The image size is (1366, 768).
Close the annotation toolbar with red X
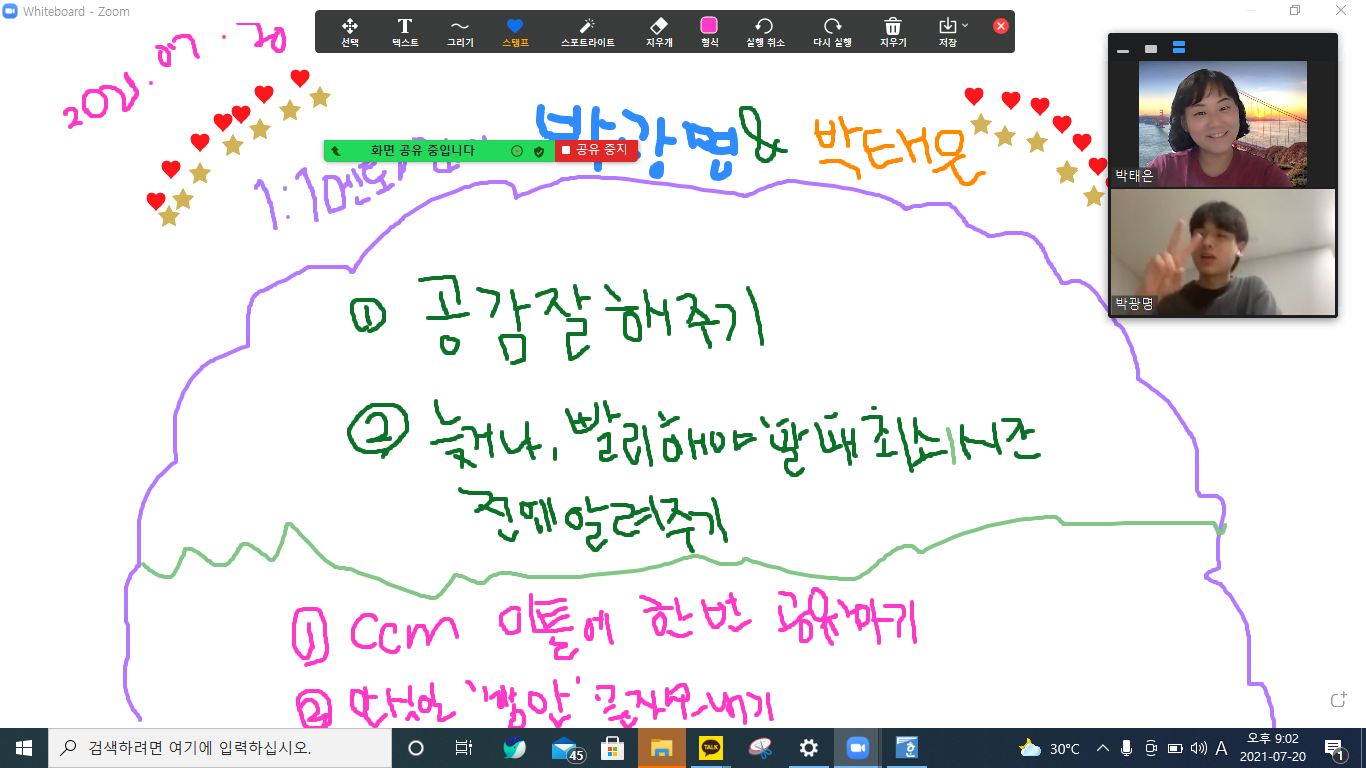[x=1001, y=26]
